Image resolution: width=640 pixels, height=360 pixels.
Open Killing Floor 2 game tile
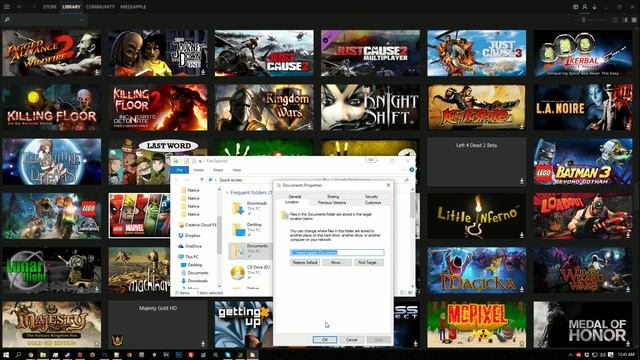[x=158, y=107]
